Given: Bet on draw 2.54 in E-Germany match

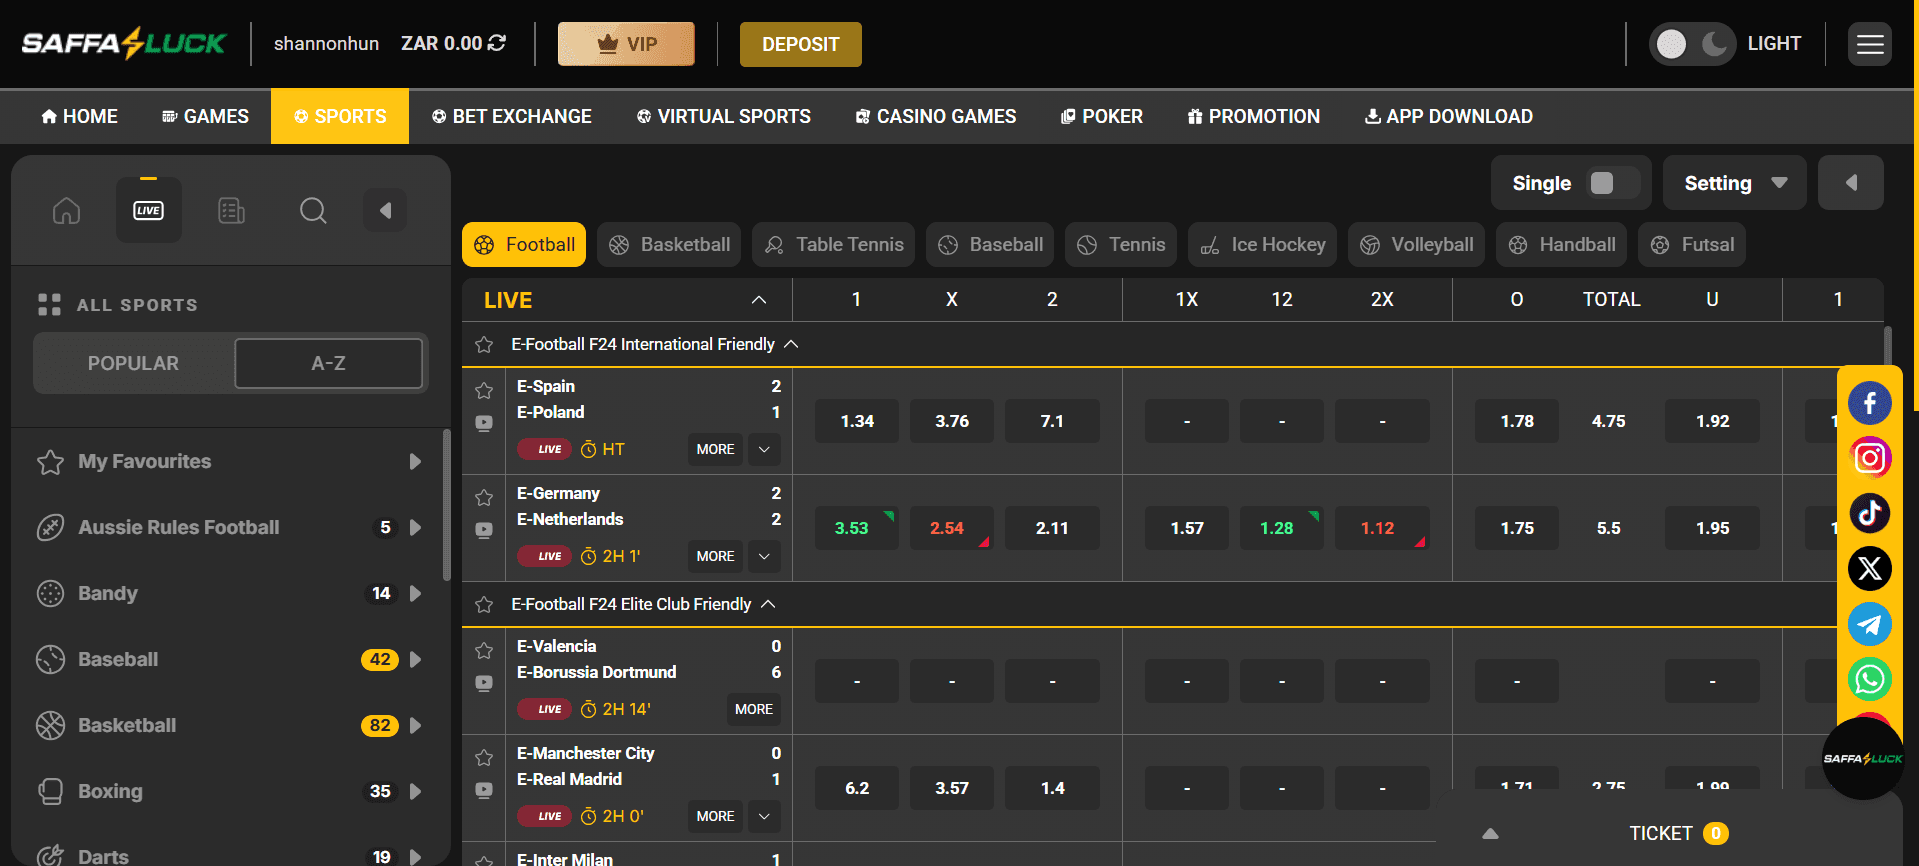Looking at the screenshot, I should pyautogui.click(x=951, y=528).
